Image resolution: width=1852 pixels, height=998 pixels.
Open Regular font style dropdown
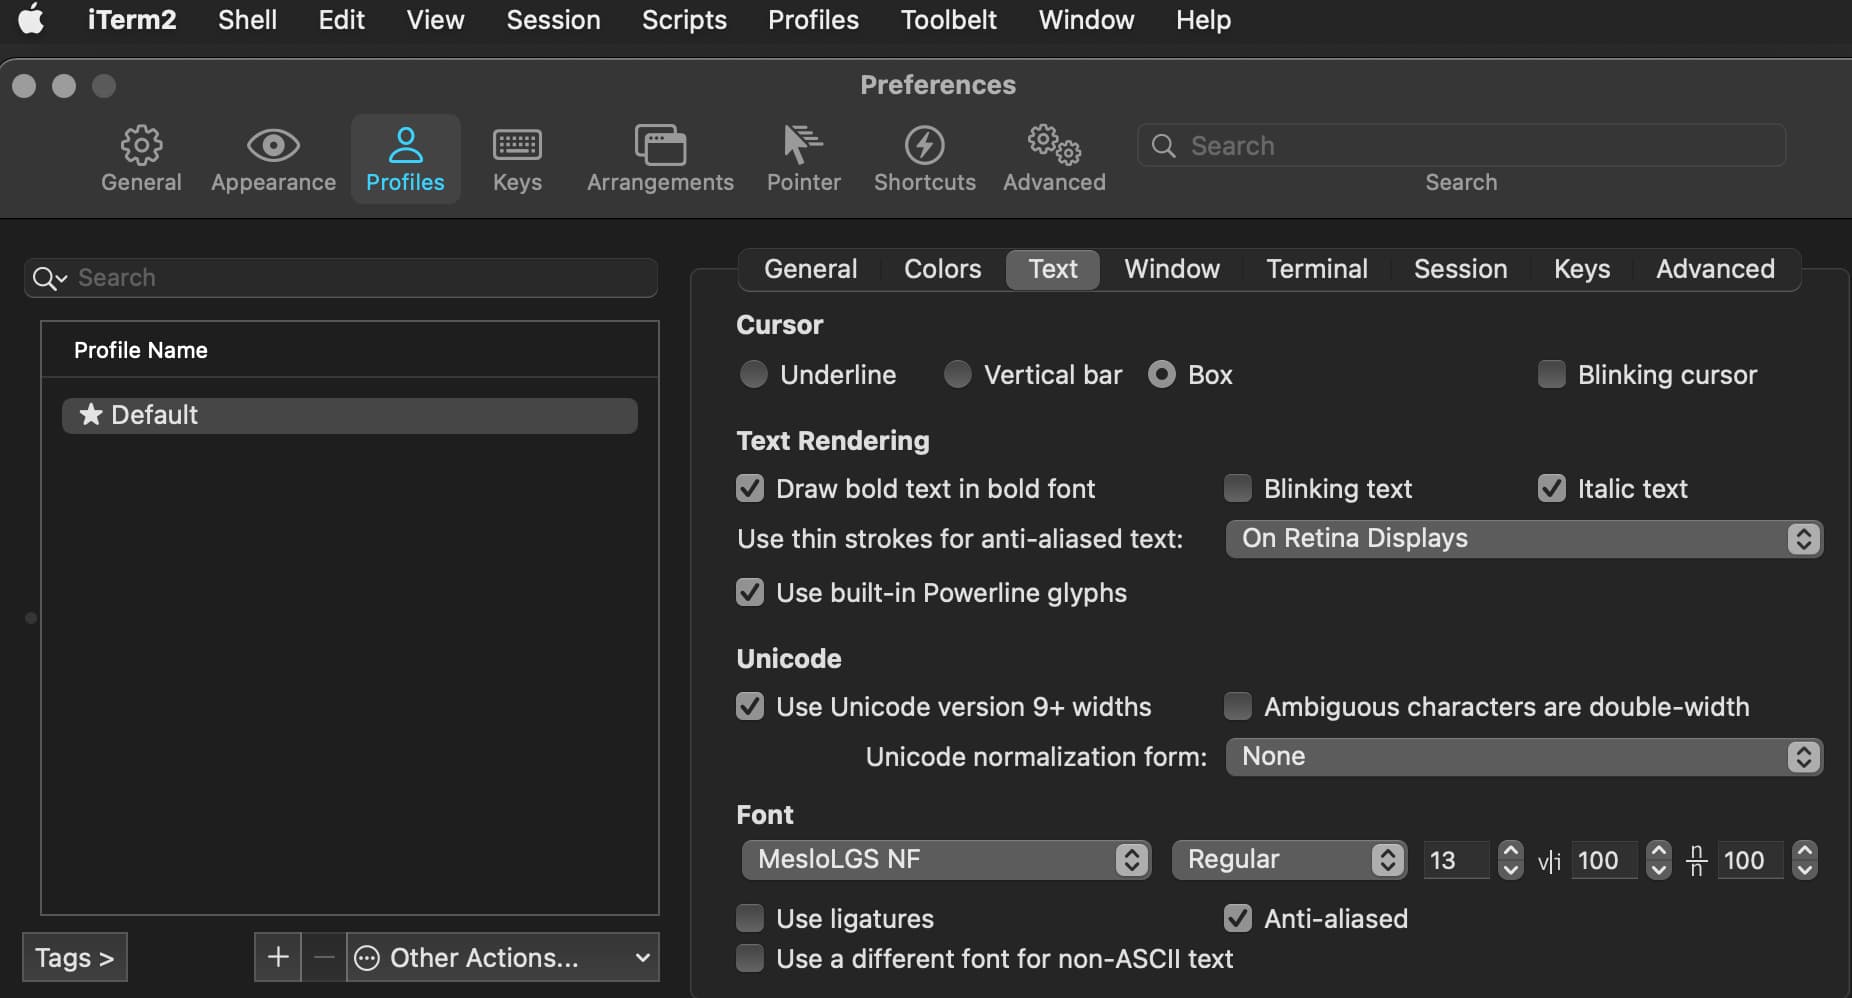click(x=1289, y=860)
